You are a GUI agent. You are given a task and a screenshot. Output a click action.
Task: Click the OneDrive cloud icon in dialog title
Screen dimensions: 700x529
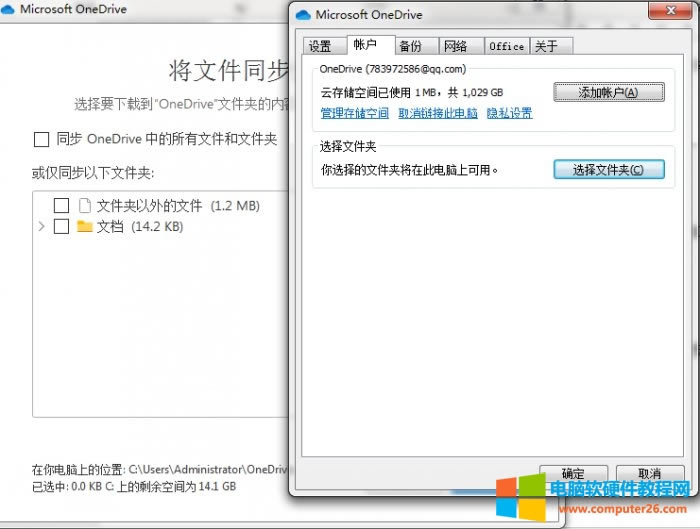coord(303,15)
